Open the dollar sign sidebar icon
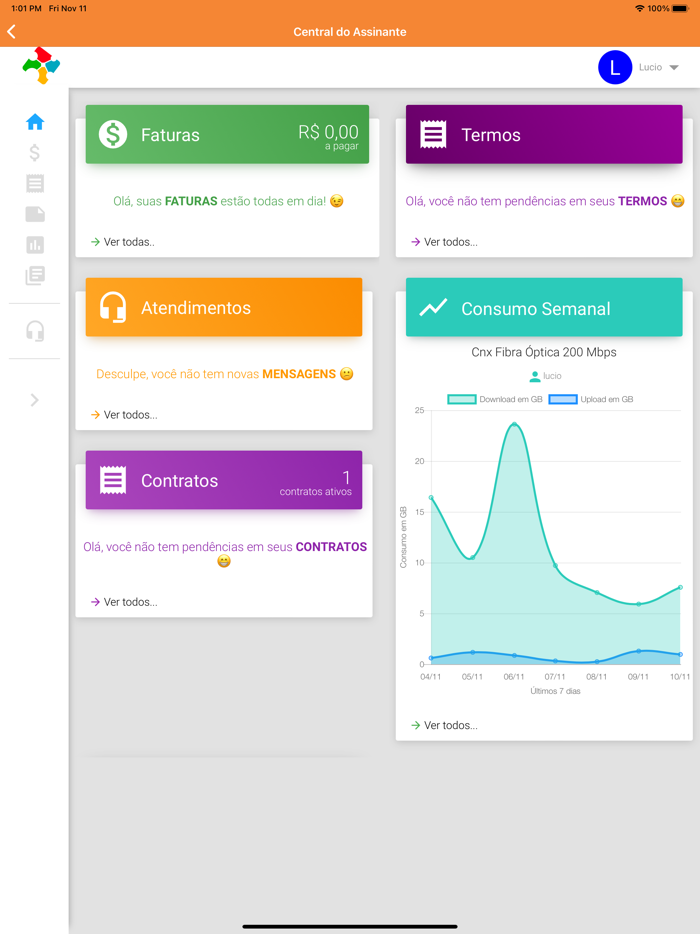The image size is (700, 934). [x=35, y=153]
